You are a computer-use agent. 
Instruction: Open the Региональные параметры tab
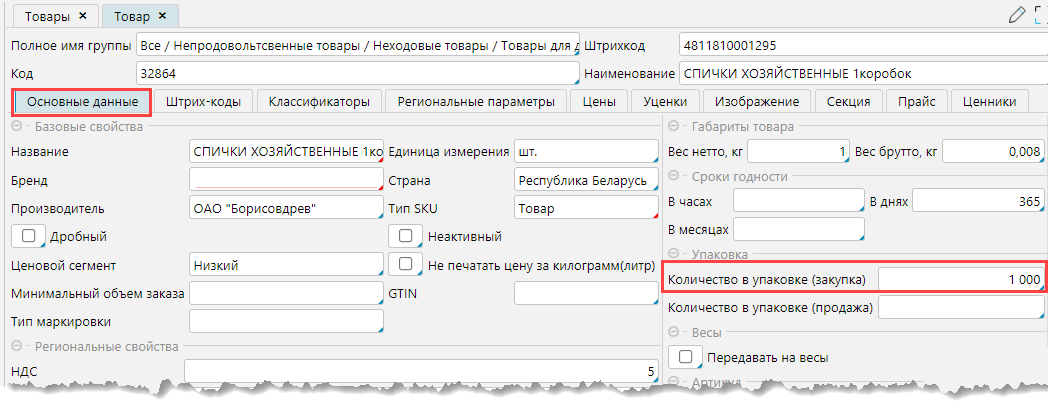[x=475, y=101]
